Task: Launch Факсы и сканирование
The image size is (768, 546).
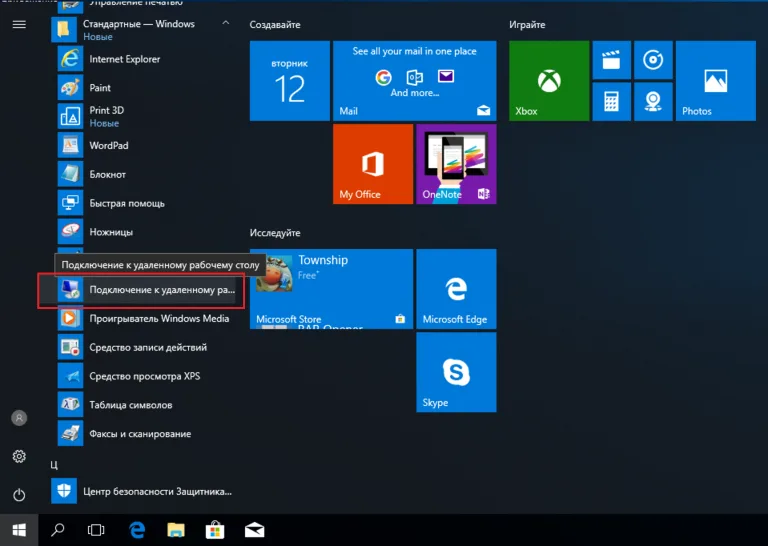Action: 144,434
